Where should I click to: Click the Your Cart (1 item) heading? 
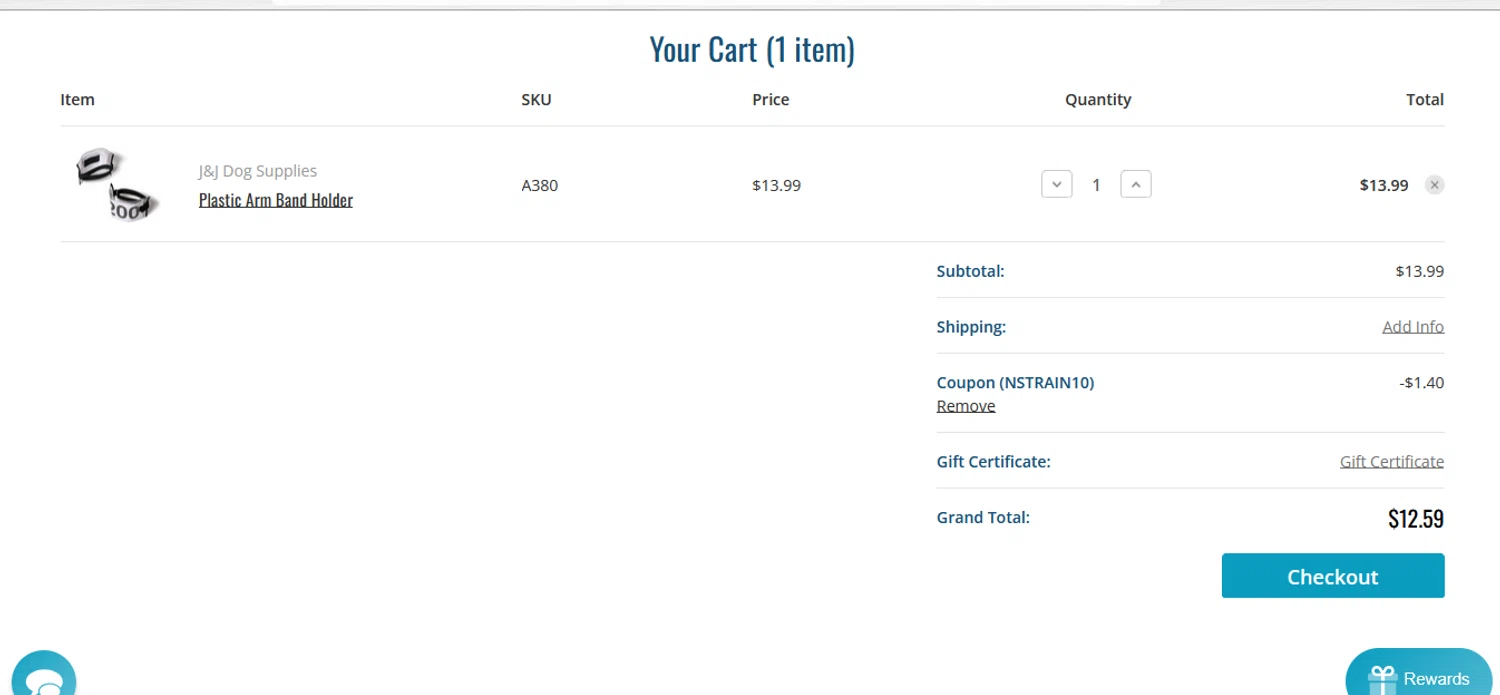click(752, 49)
